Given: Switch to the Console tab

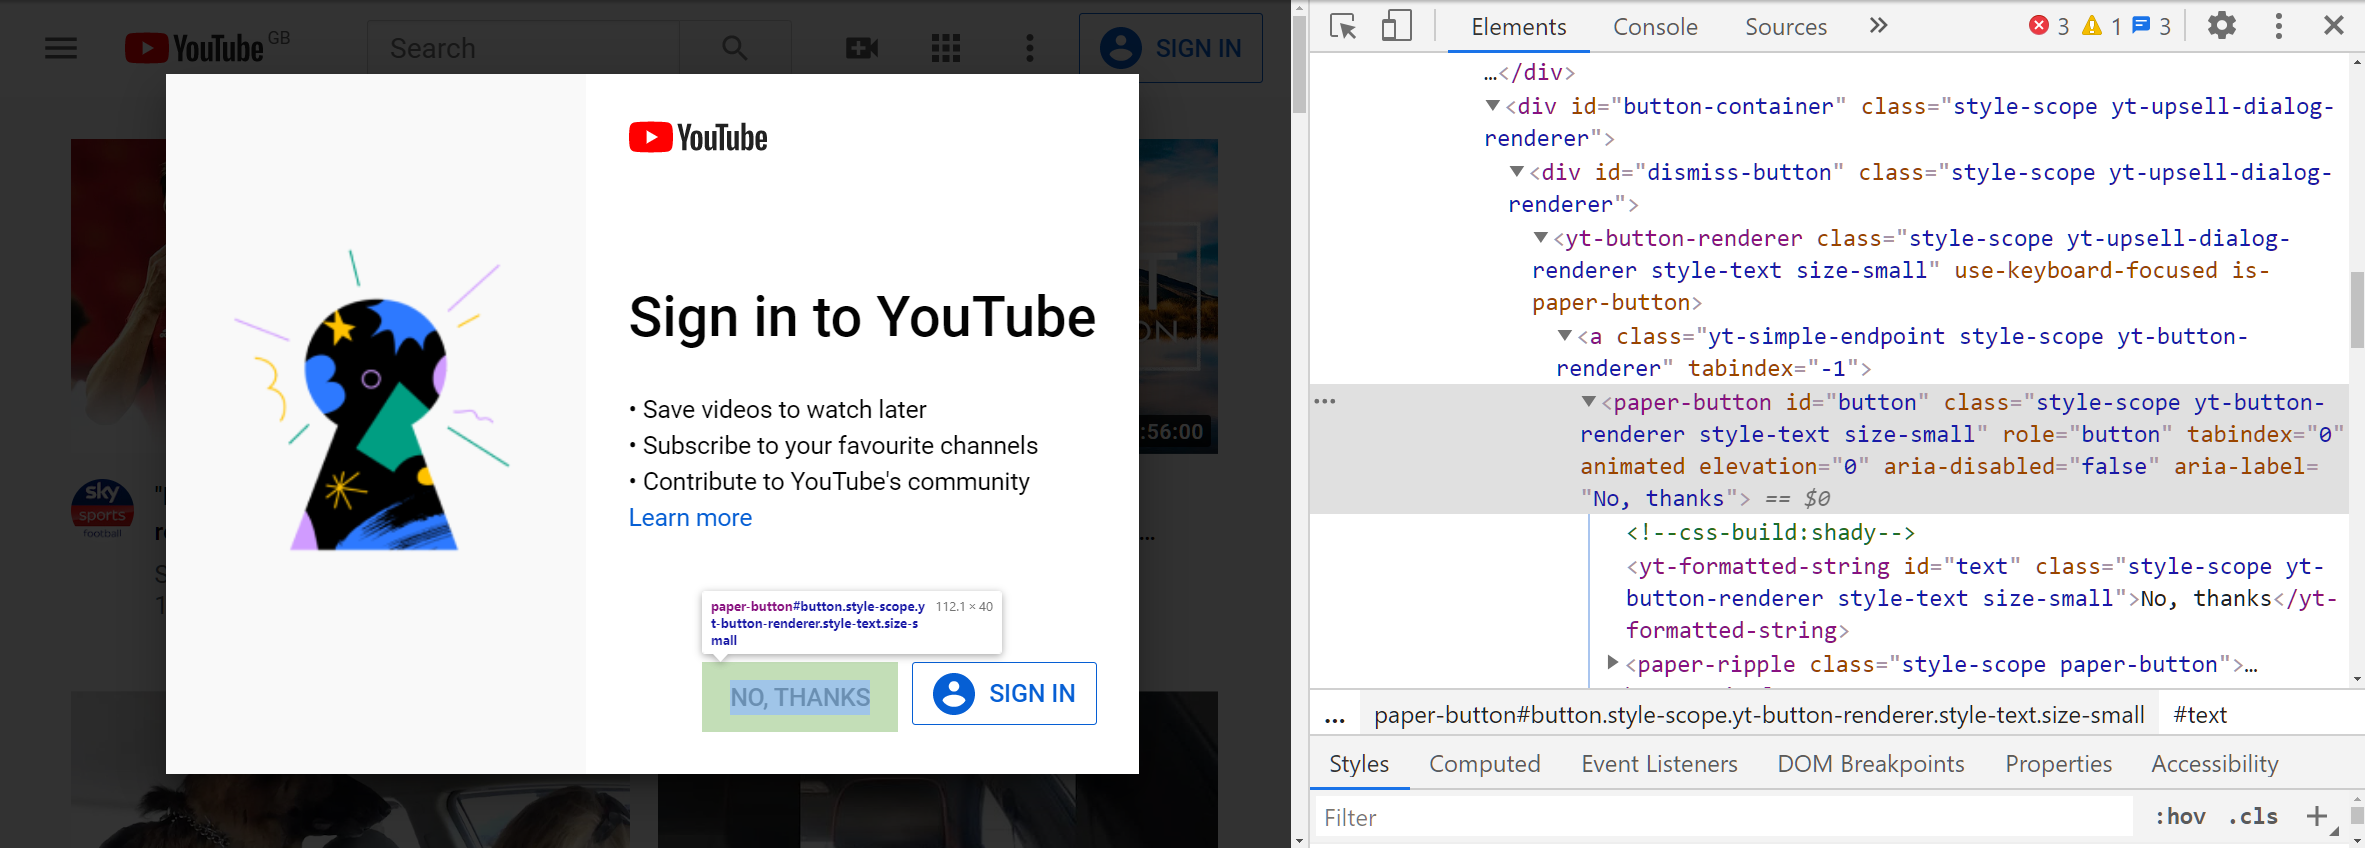Looking at the screenshot, I should 1655,27.
